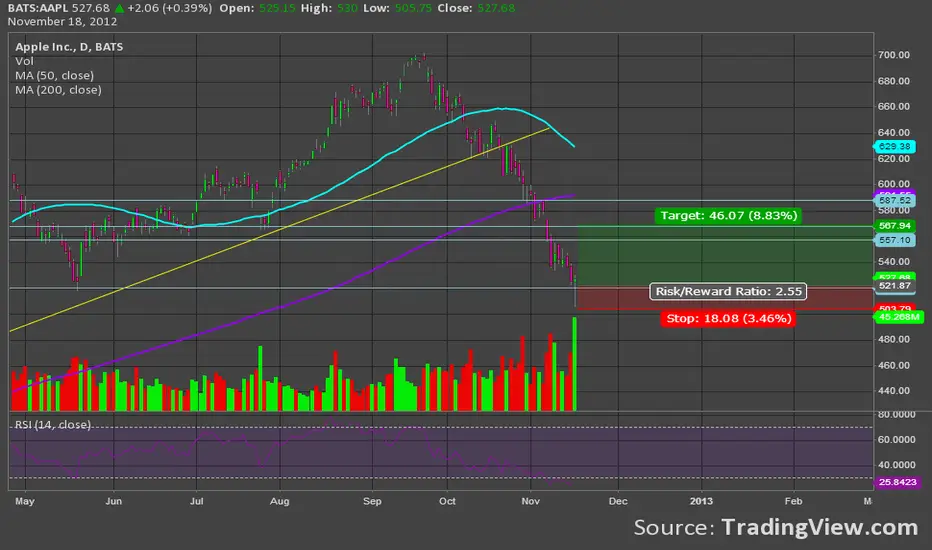
Task: Click the BATS:AAPL ticker symbol header
Action: click(37, 8)
